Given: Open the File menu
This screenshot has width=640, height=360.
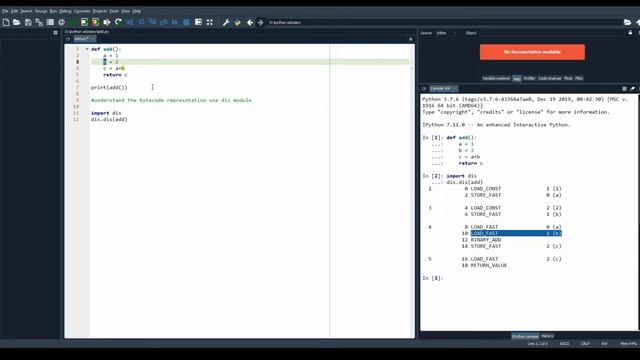Looking at the screenshot, I should coord(5,11).
